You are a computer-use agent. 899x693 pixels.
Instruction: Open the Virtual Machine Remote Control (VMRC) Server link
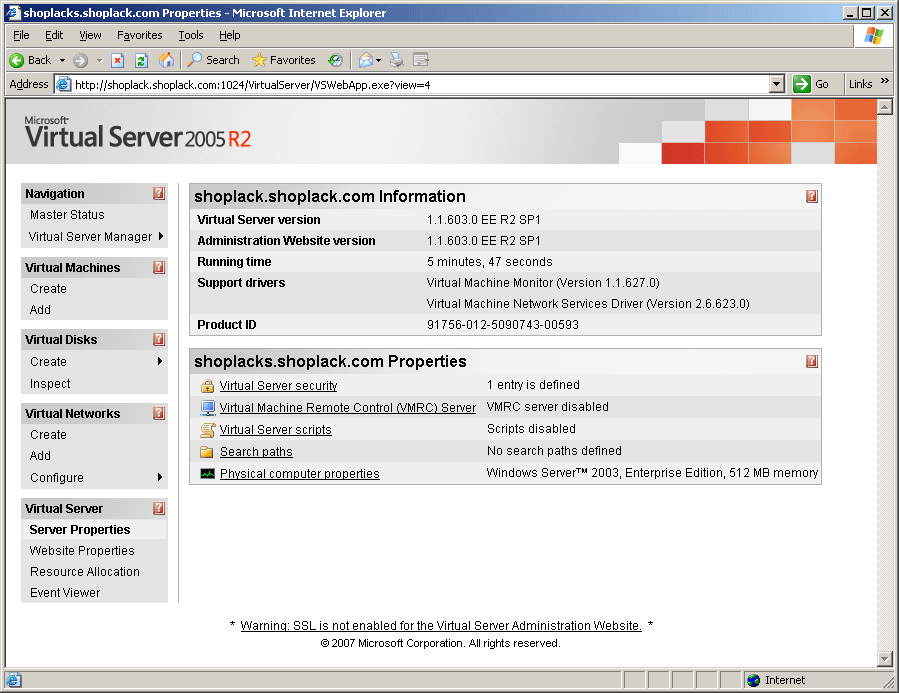click(347, 408)
